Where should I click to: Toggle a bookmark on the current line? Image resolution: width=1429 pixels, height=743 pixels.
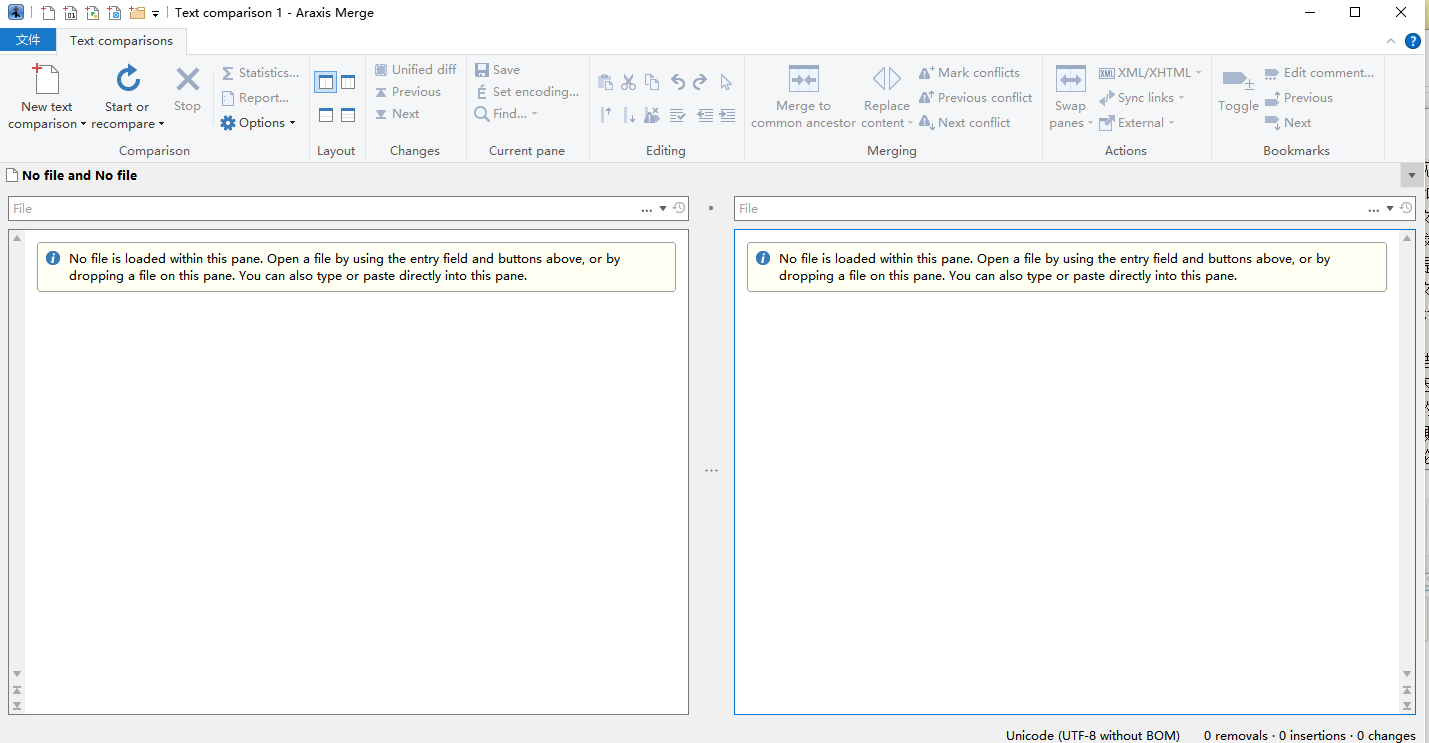point(1238,90)
